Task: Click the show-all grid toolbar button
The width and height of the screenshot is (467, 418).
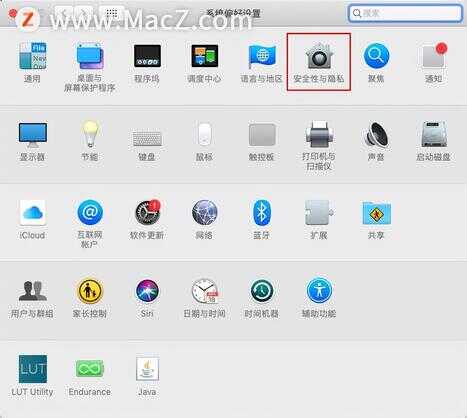Action: point(111,14)
